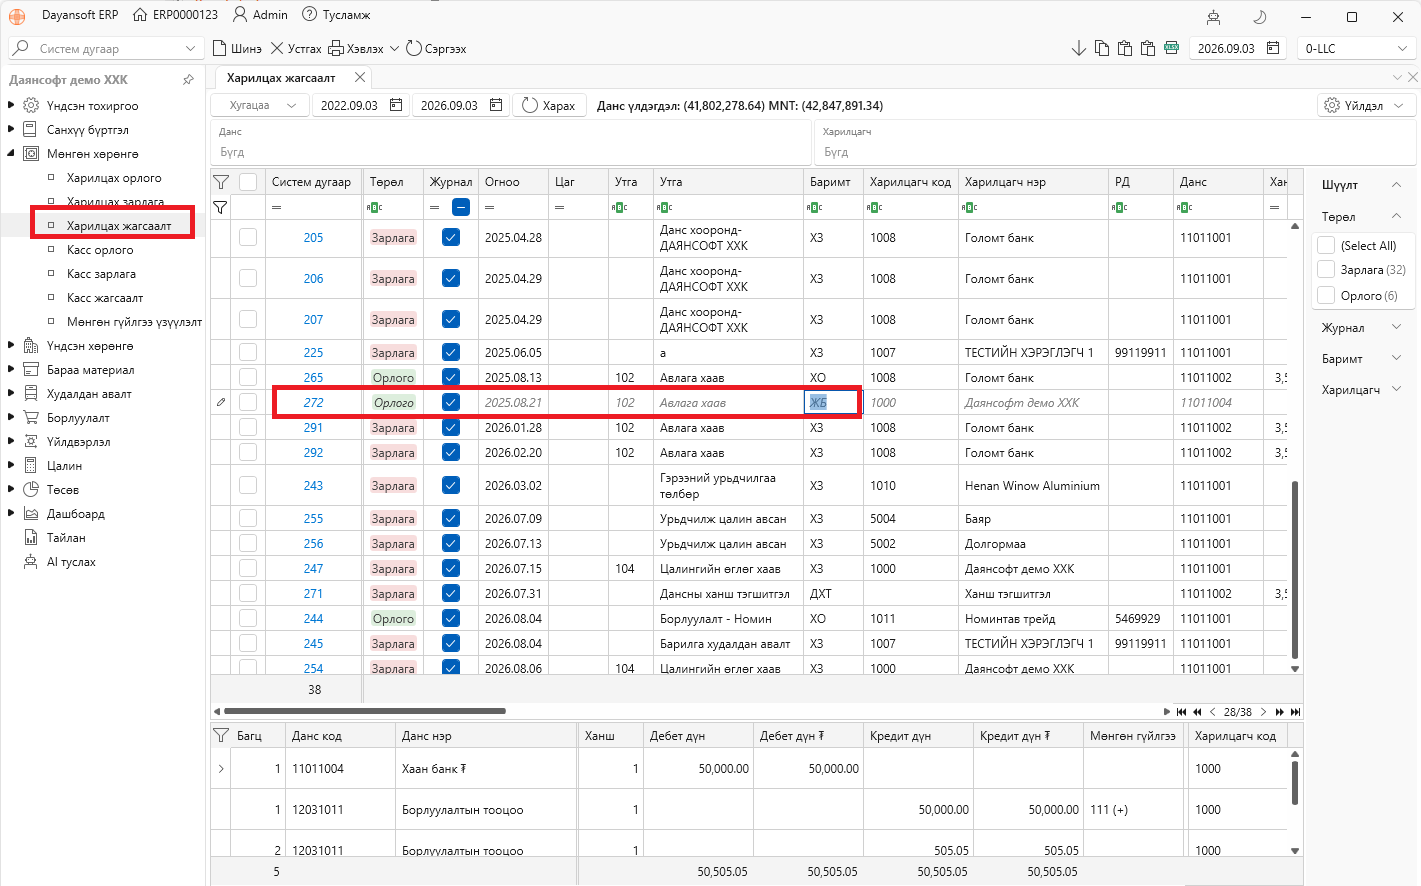Click the Устгах delete button
The image size is (1421, 886).
(x=296, y=48)
